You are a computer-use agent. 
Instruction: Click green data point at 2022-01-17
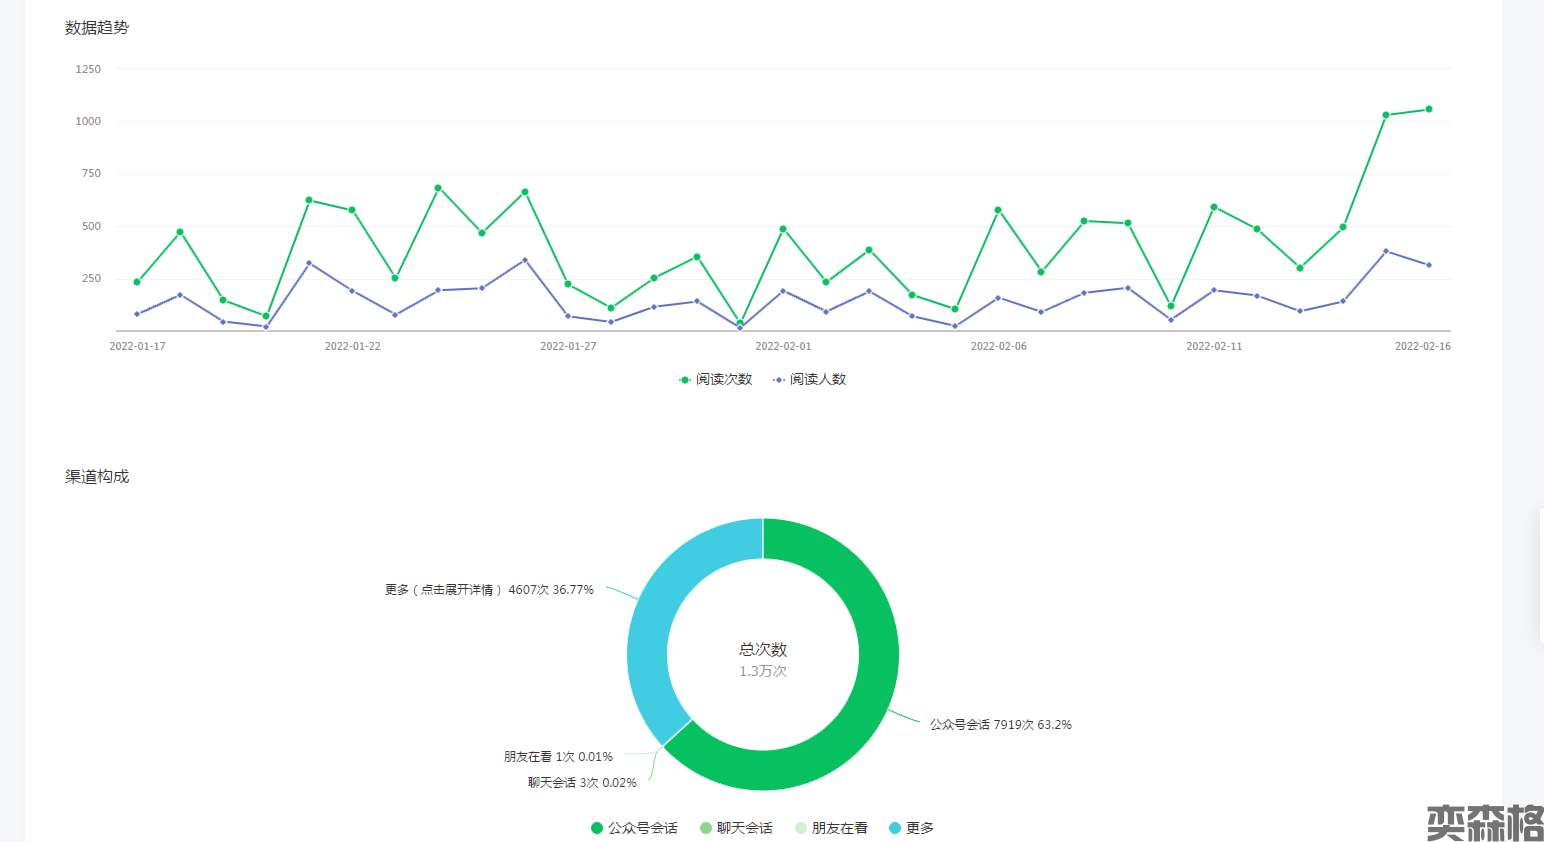coord(137,282)
